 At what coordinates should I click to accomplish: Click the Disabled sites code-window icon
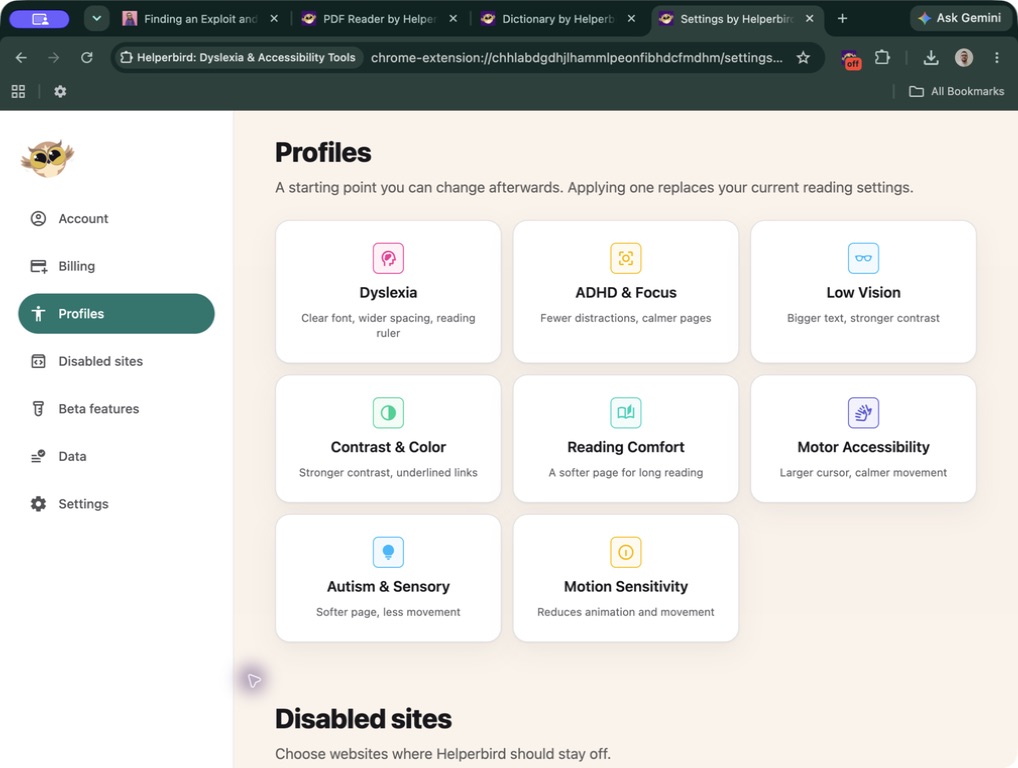[38, 361]
